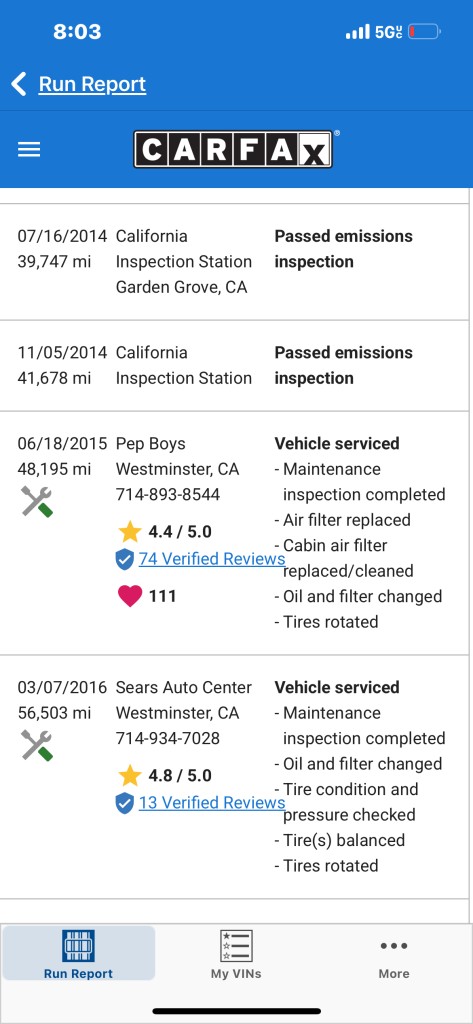Screen dimensions: 473x1024
Task: Open the More tab
Action: (394, 958)
